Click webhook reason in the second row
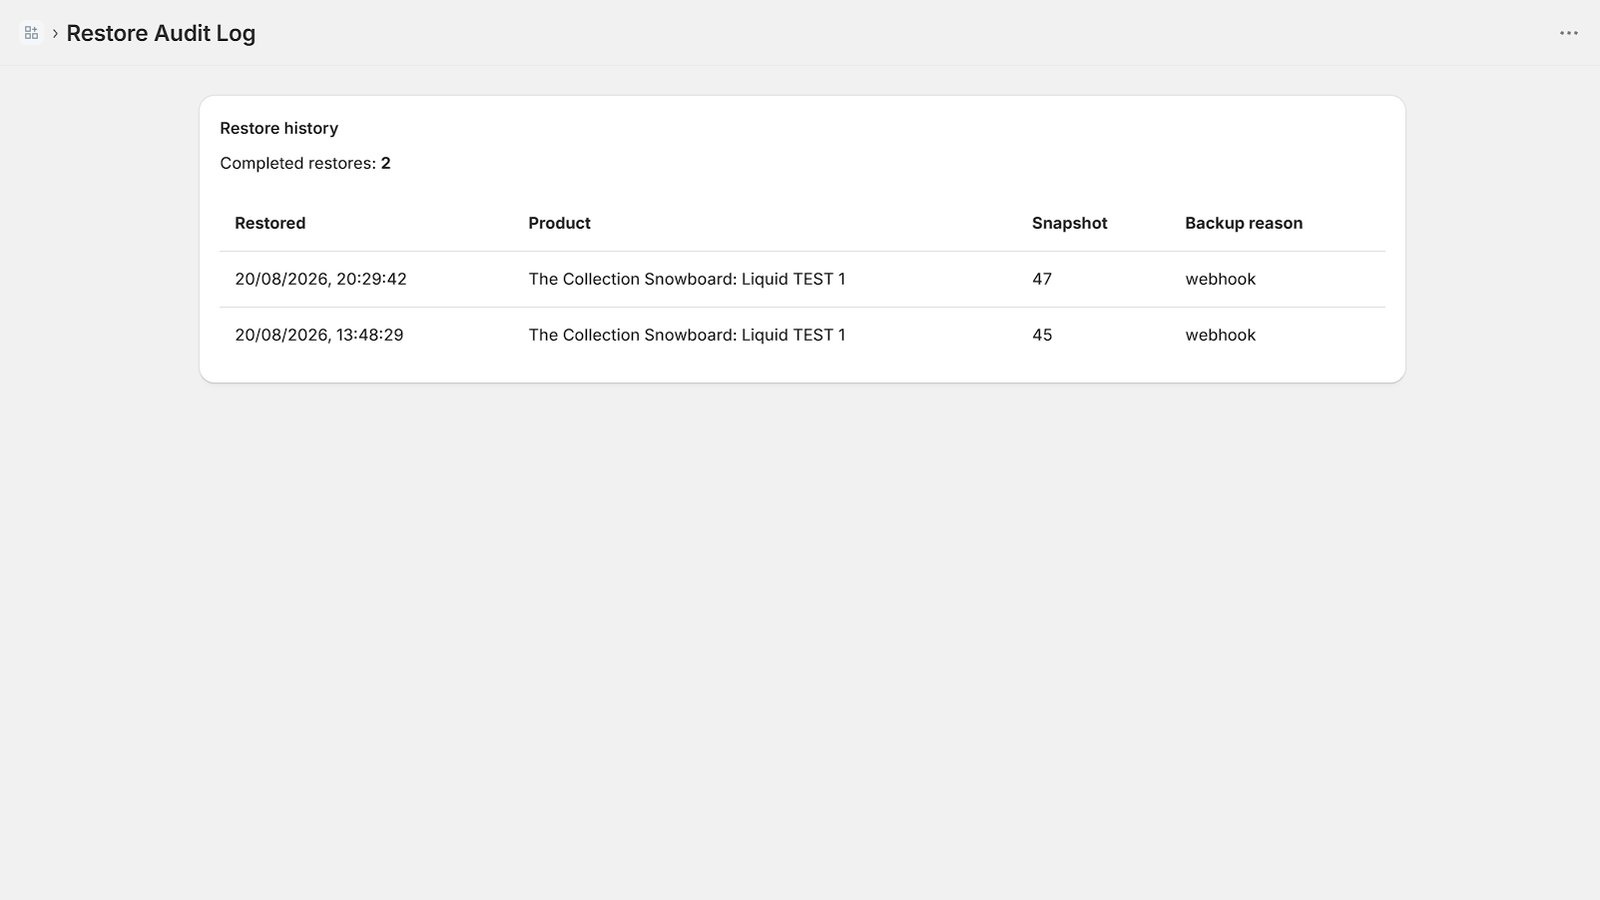This screenshot has height=900, width=1600. (1220, 335)
